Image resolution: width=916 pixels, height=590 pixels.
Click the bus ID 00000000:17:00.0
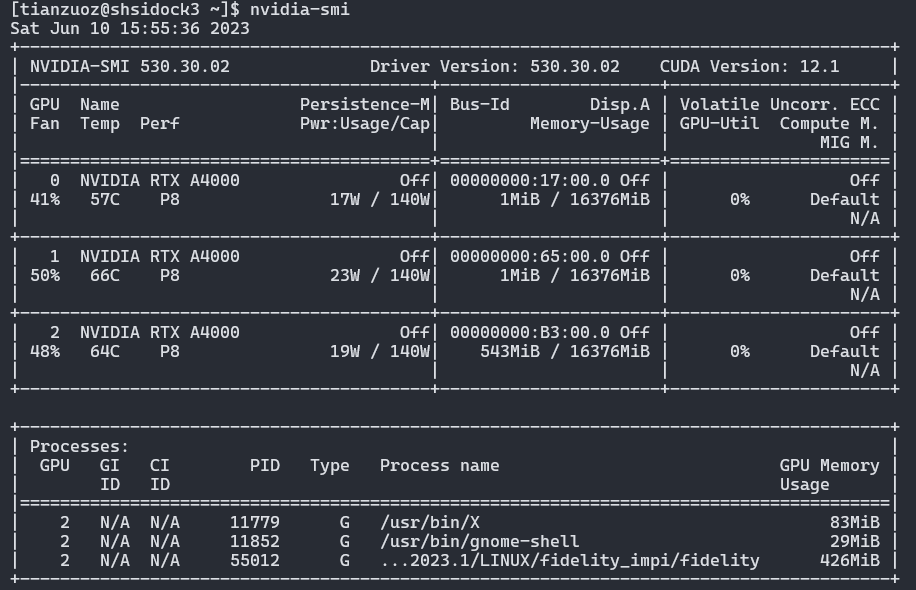530,181
